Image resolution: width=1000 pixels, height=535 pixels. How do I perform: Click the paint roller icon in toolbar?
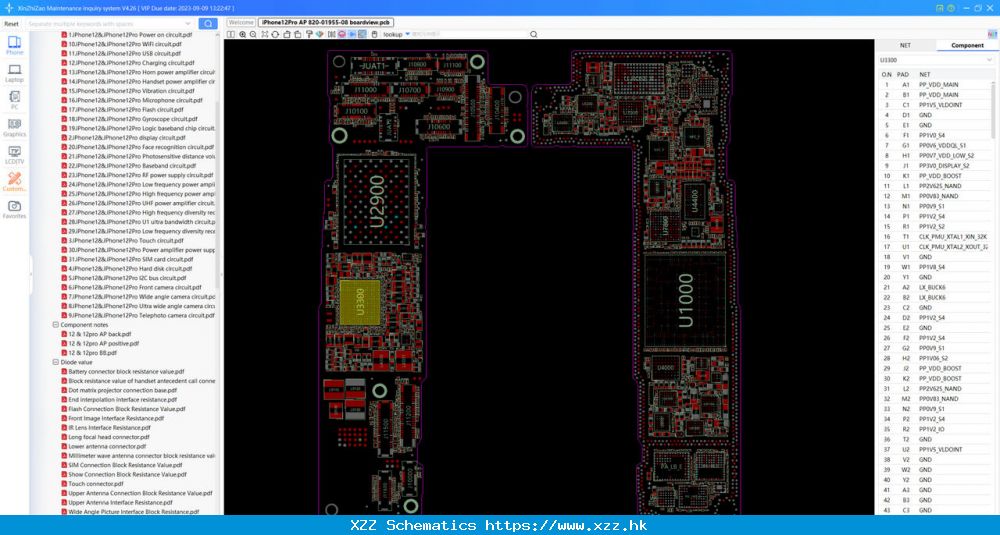309,34
